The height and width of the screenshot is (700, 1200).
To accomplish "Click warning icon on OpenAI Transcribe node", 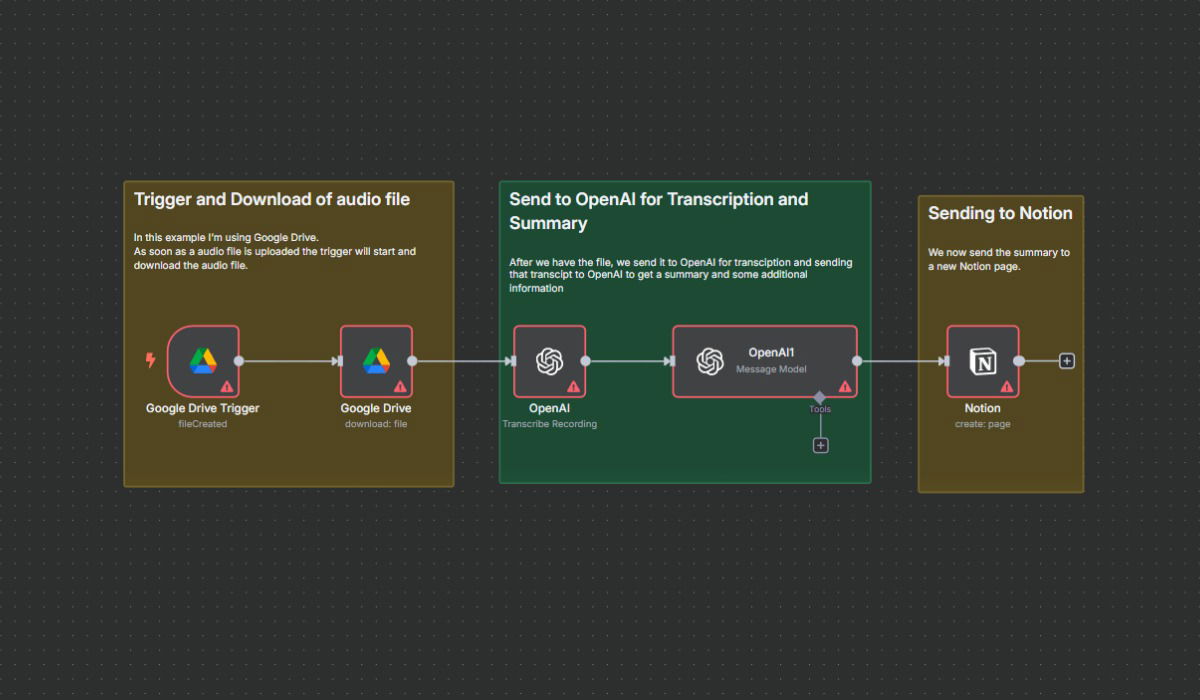I will [x=573, y=386].
